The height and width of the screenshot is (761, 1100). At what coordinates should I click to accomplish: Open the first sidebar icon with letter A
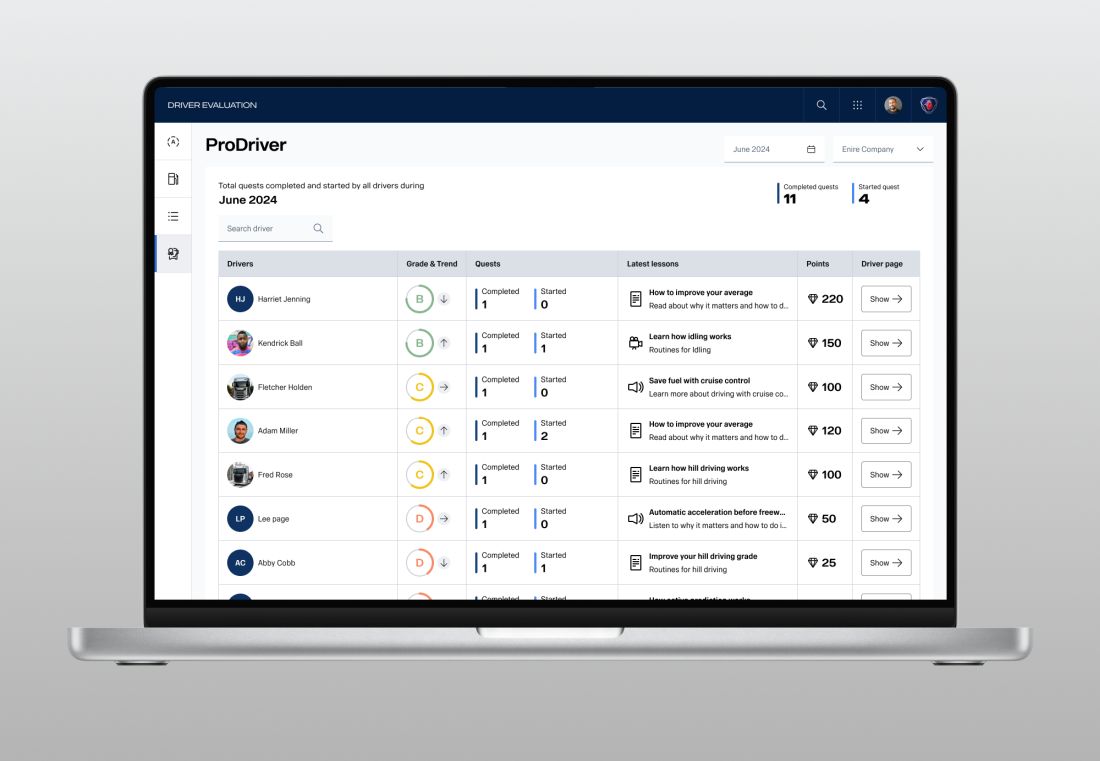tap(173, 142)
